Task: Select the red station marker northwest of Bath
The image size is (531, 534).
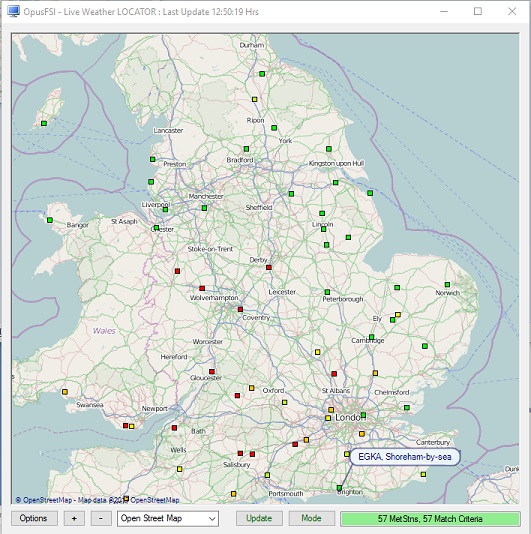Action: coord(174,428)
